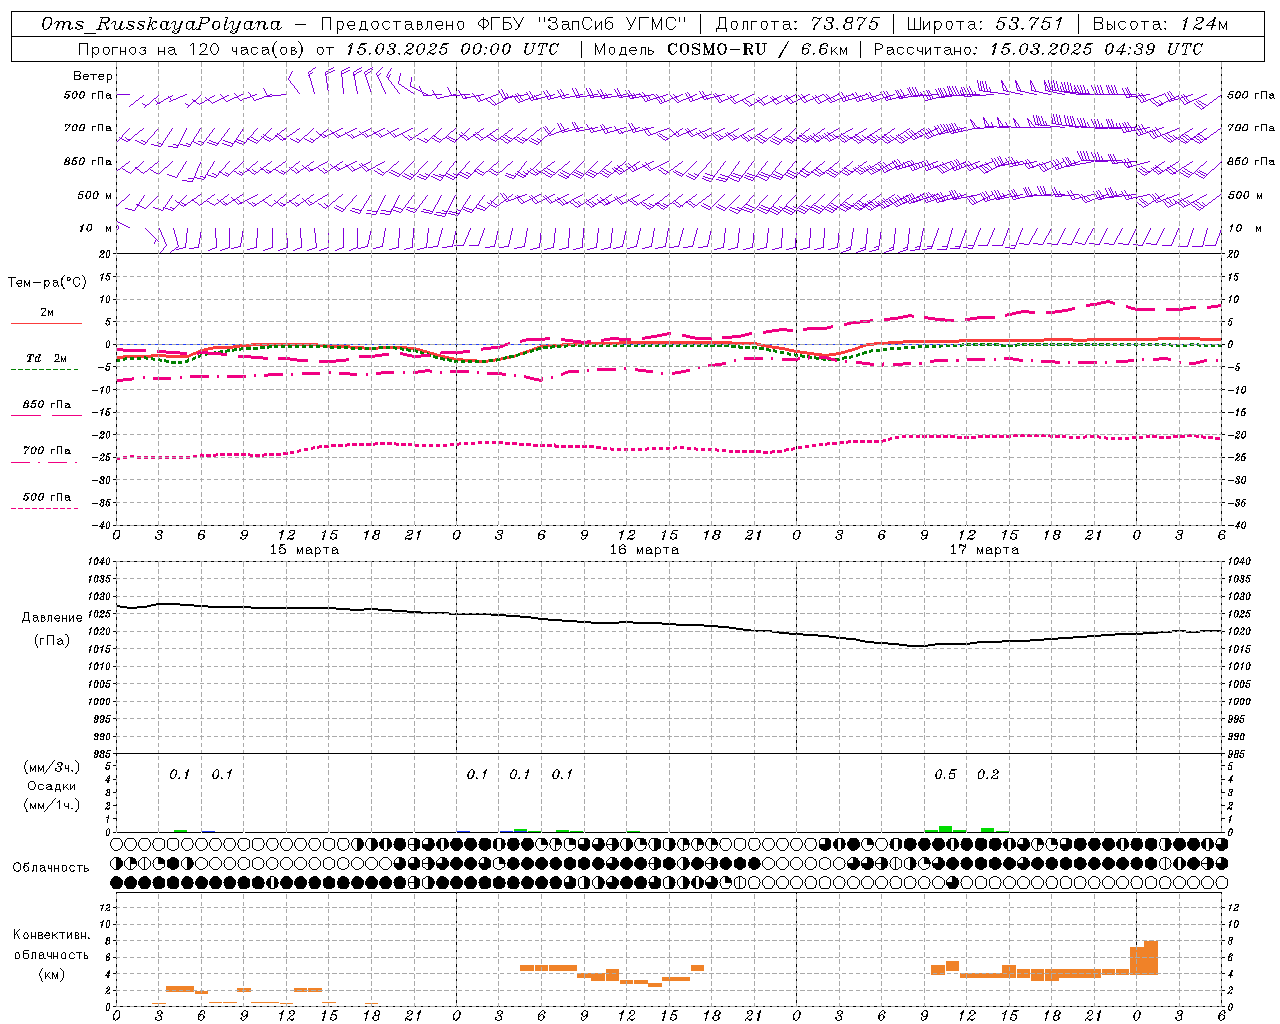The image size is (1280, 1024).
Task: Click the (мм/1ч.) precipitation unit label
Action: tap(51, 805)
